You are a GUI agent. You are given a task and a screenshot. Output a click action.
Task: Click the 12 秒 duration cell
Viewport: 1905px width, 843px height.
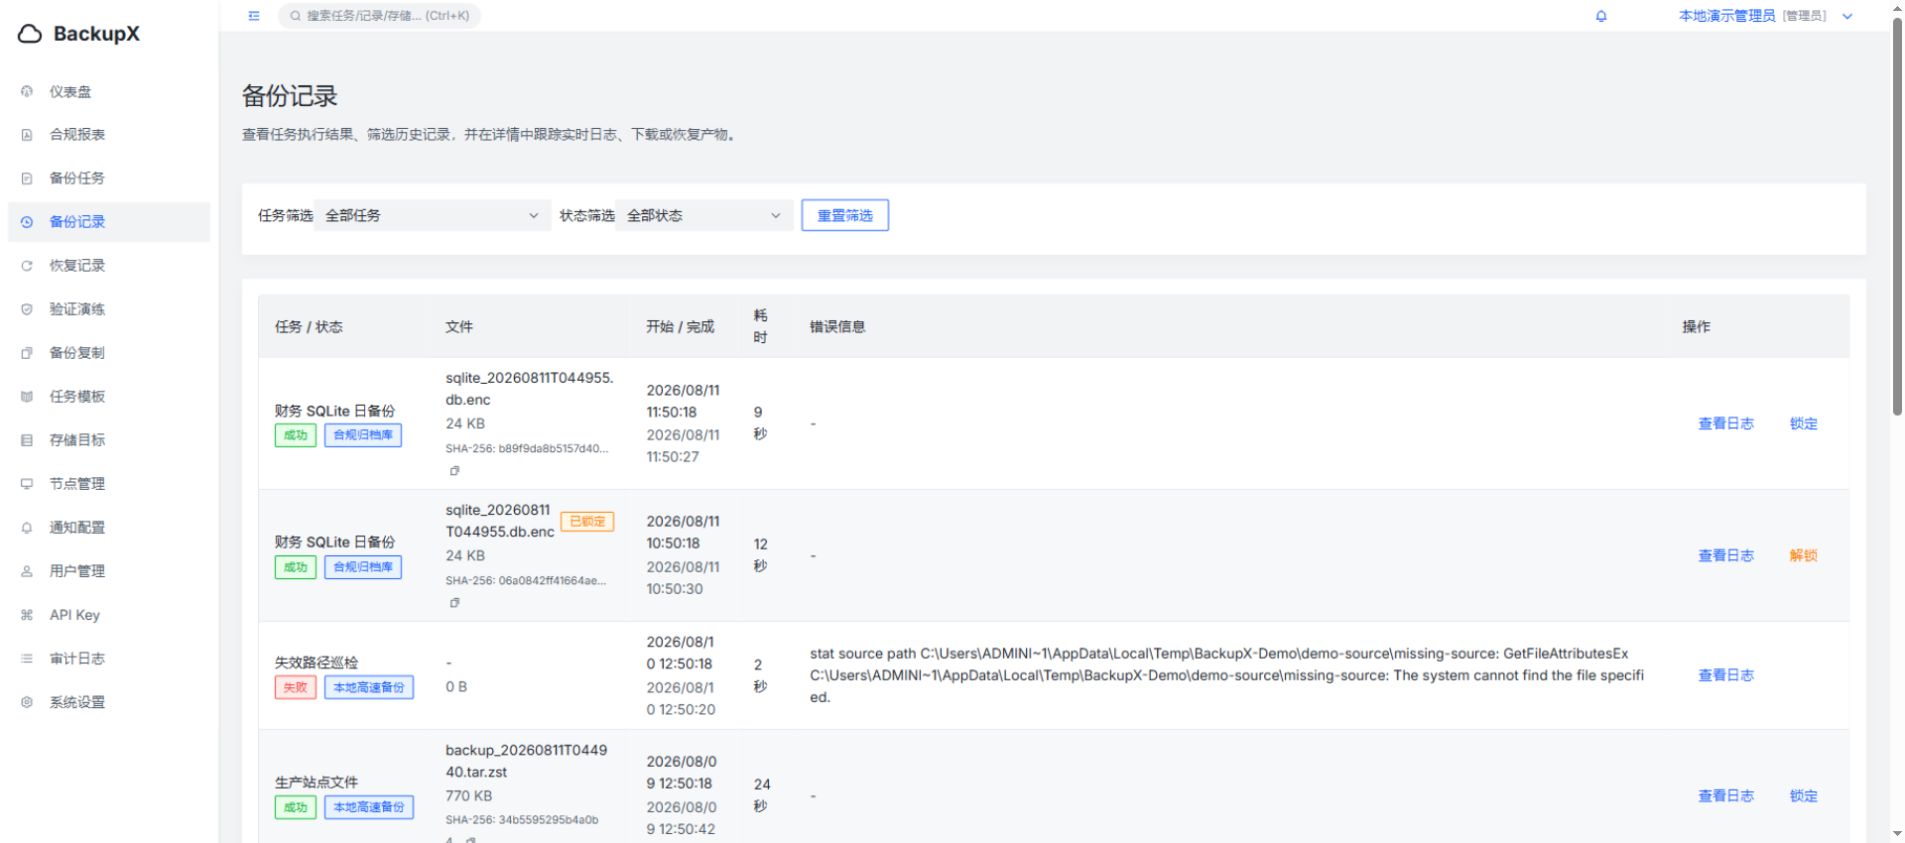point(761,556)
